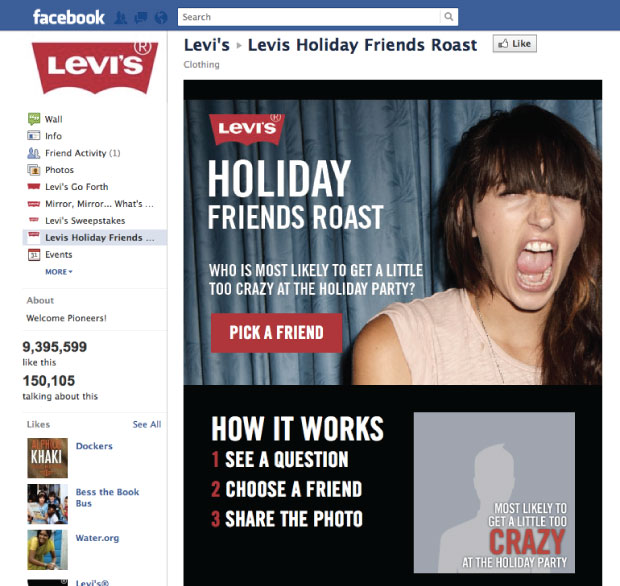Click inside the Search input field
The height and width of the screenshot is (586, 620).
coord(309,17)
